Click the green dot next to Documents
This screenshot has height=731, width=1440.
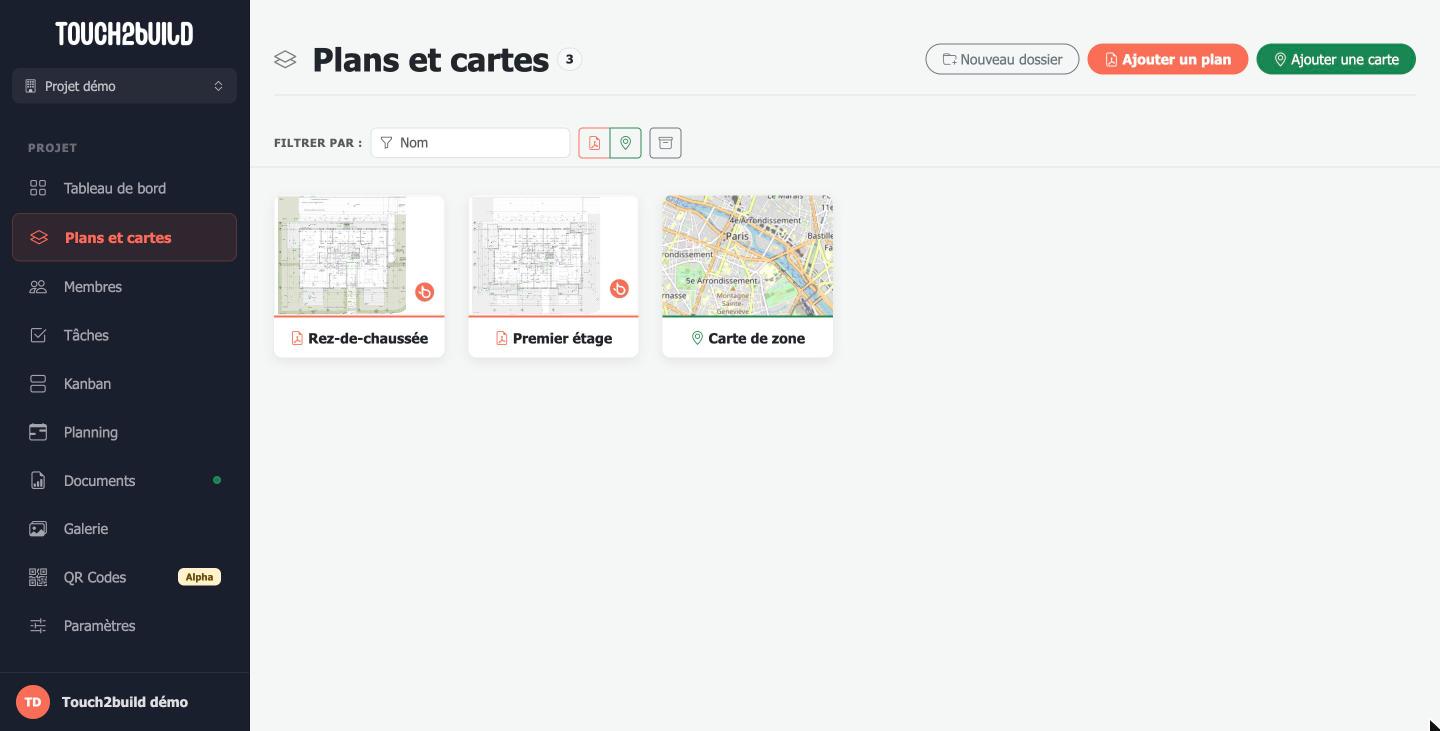[x=217, y=480]
